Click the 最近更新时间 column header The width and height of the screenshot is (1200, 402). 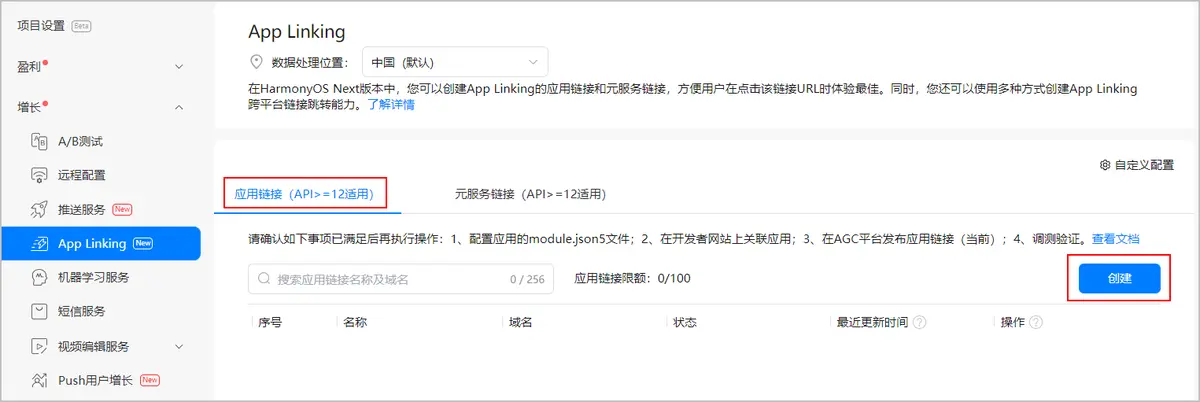tap(873, 323)
